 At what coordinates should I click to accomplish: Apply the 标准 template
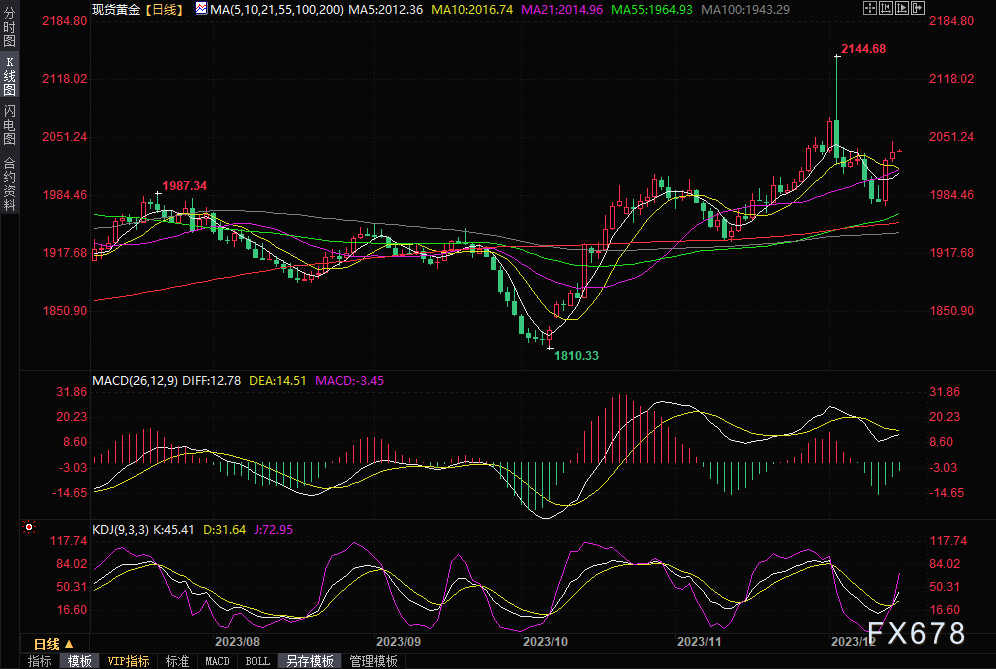(x=177, y=661)
